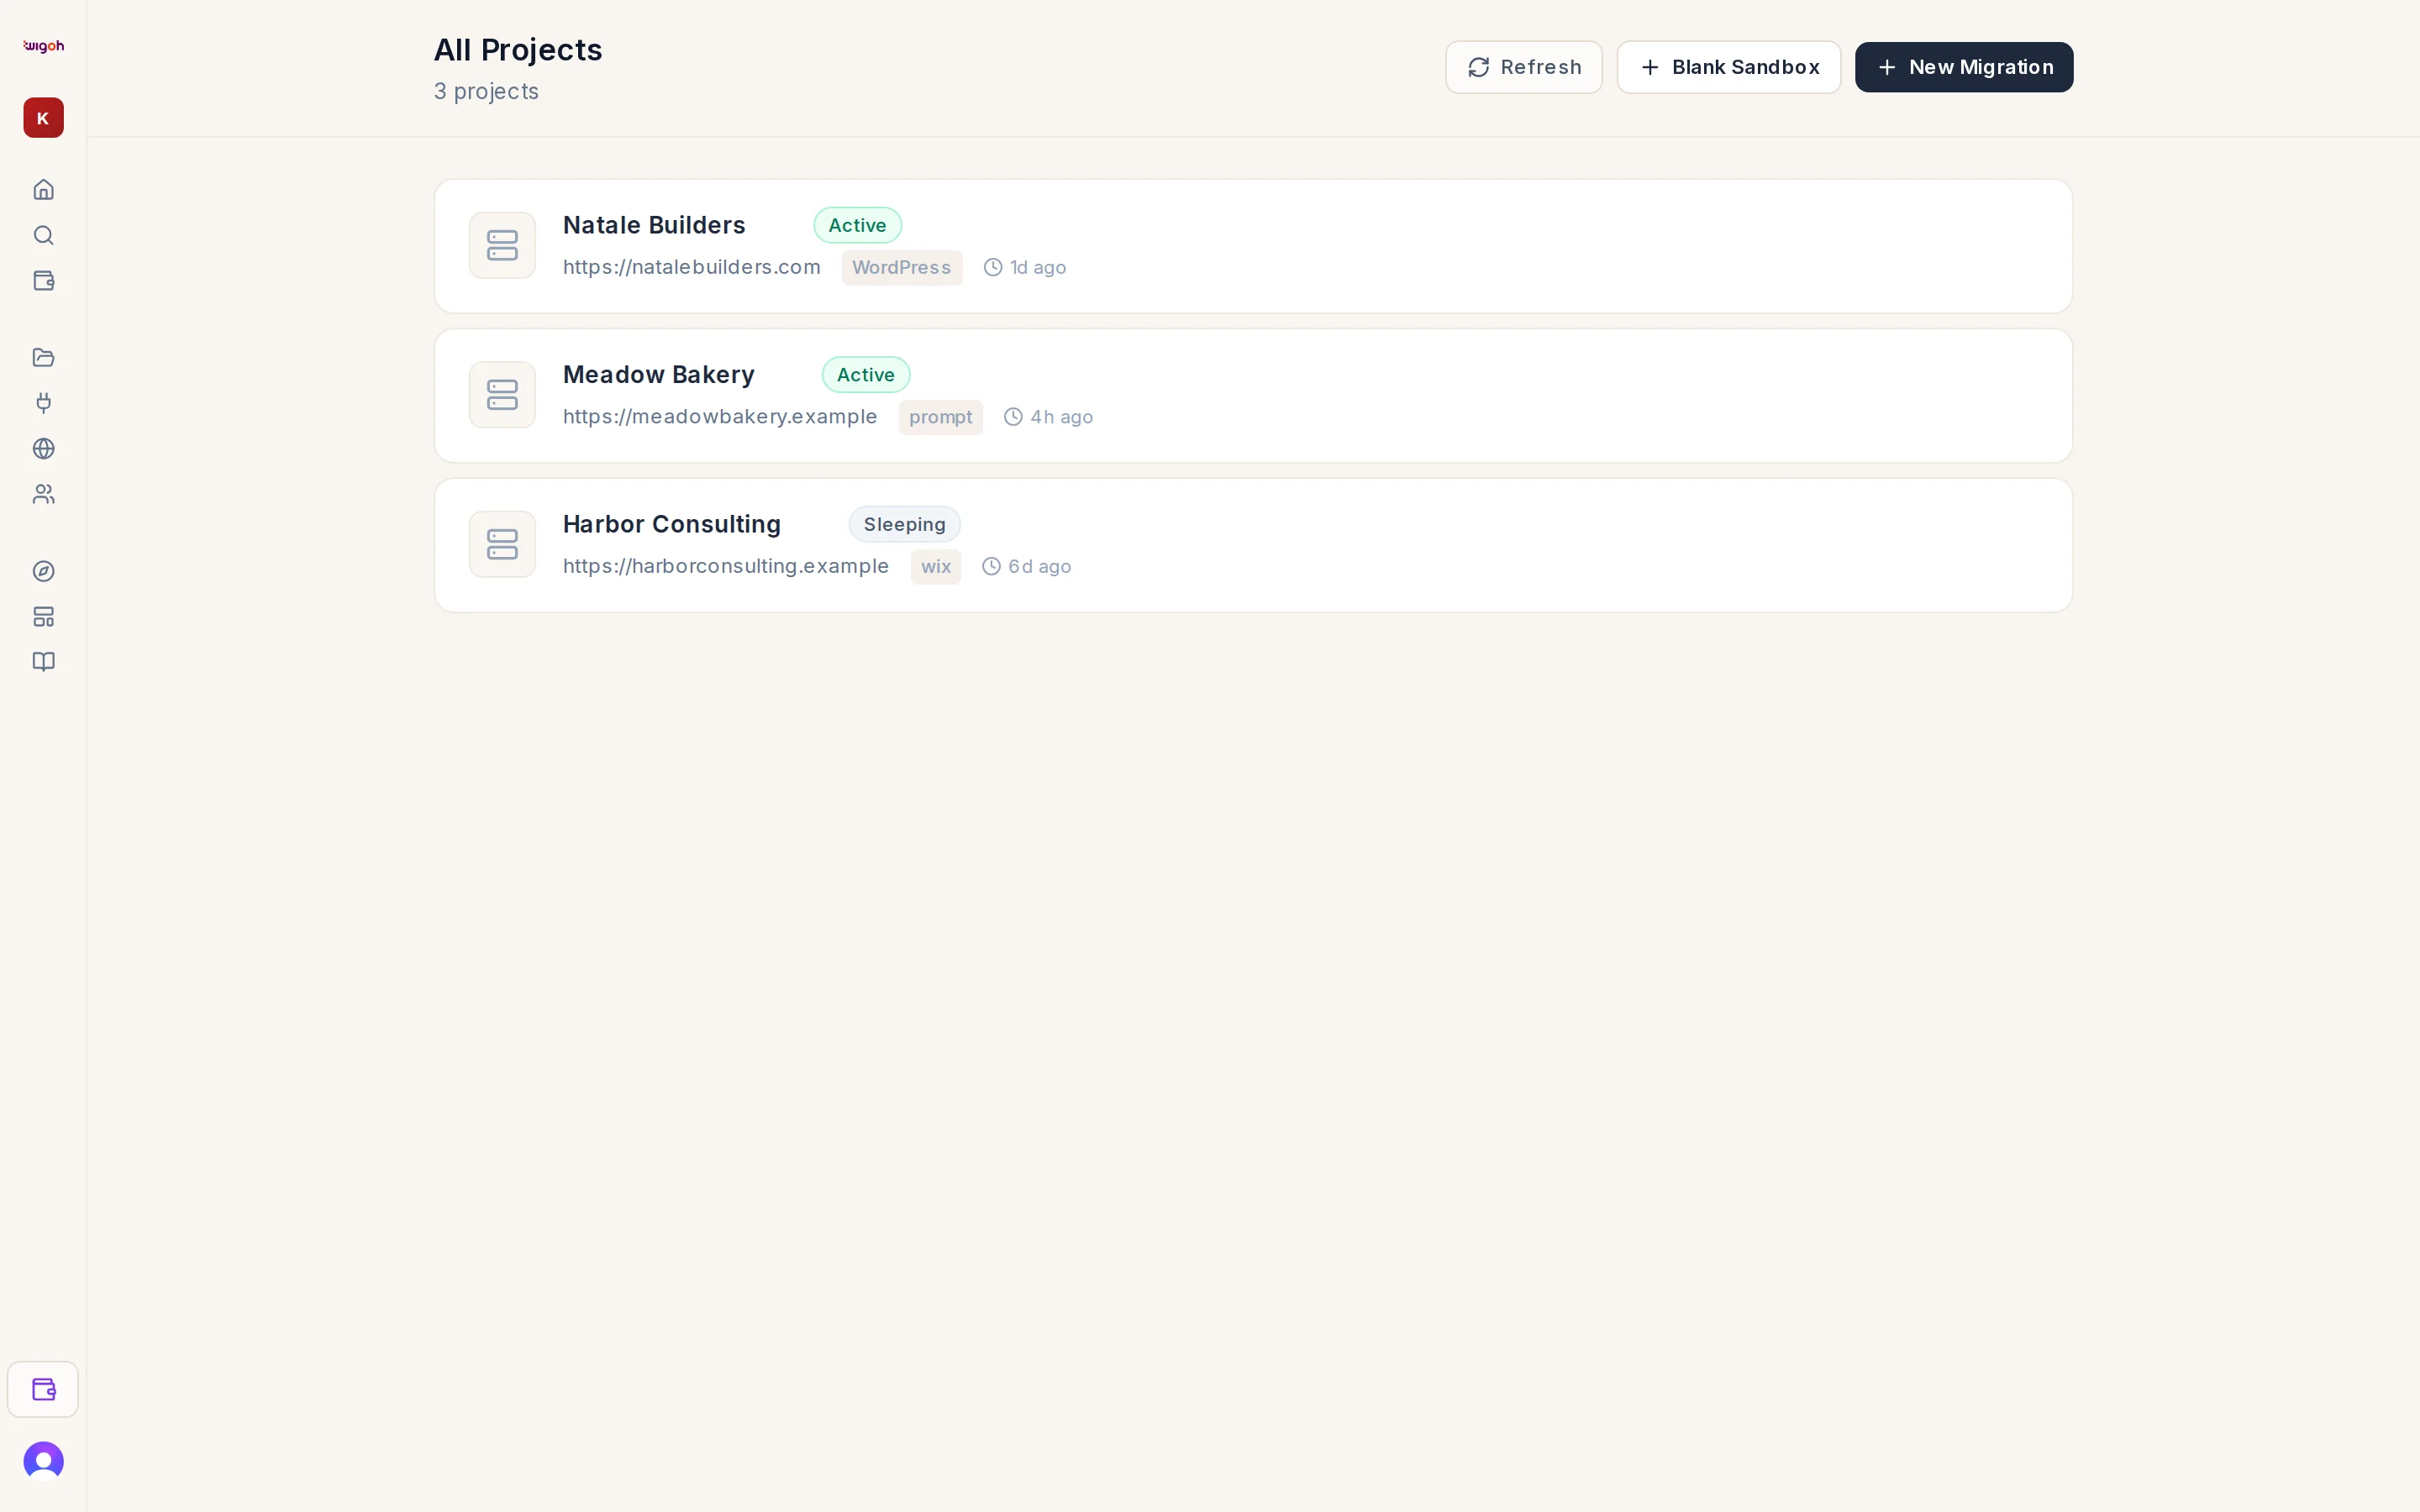Viewport: 2420px width, 1512px height.
Task: Click the 1d ago timestamp
Action: tap(1025, 267)
